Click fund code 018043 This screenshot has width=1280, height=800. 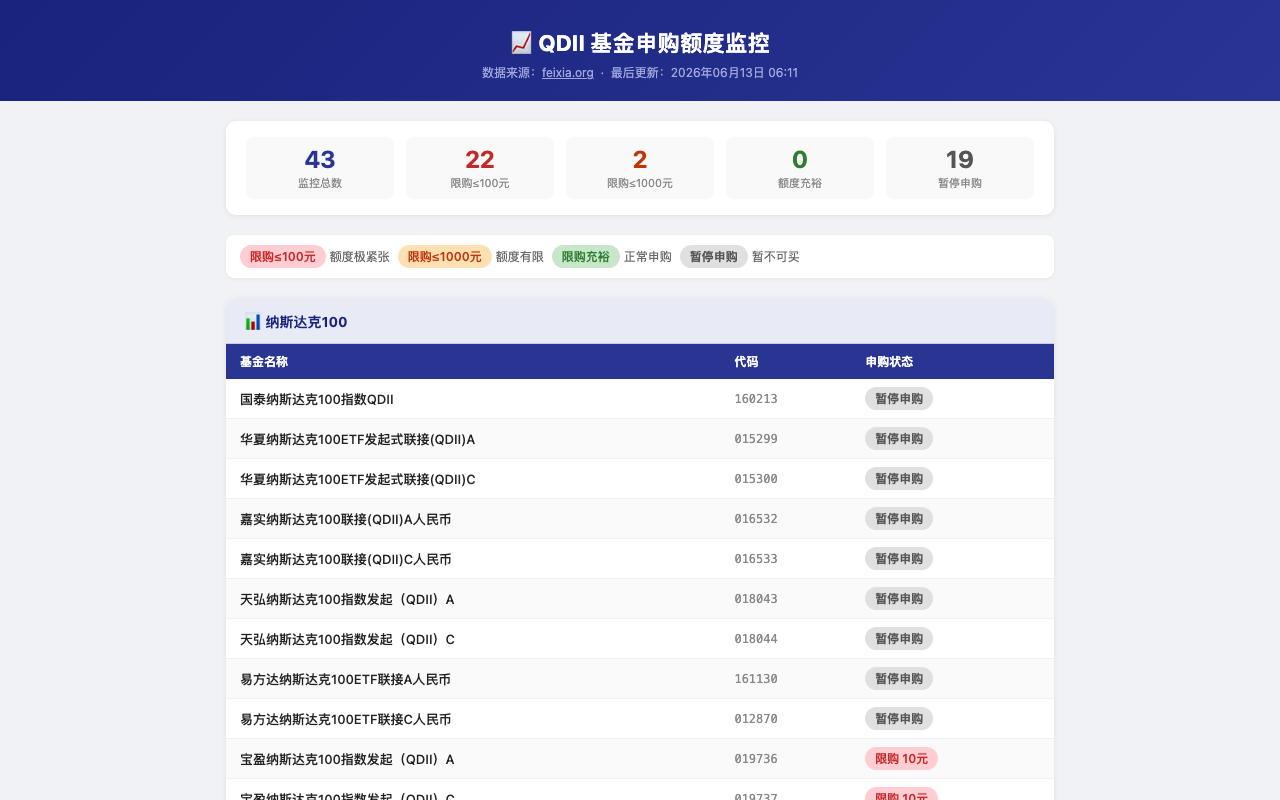point(756,599)
